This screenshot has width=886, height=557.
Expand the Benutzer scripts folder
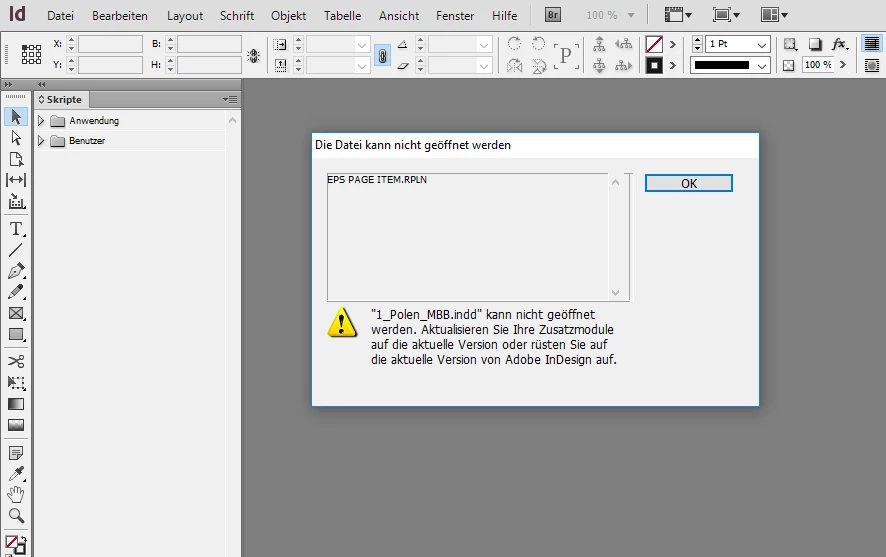tap(41, 141)
